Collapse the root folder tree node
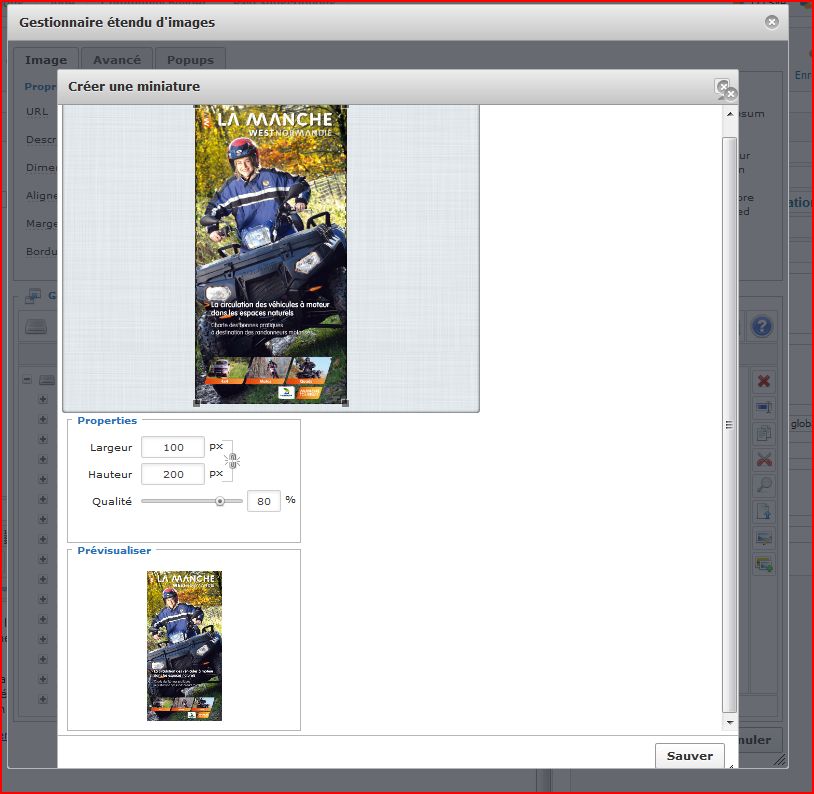This screenshot has width=814, height=794. click(27, 380)
